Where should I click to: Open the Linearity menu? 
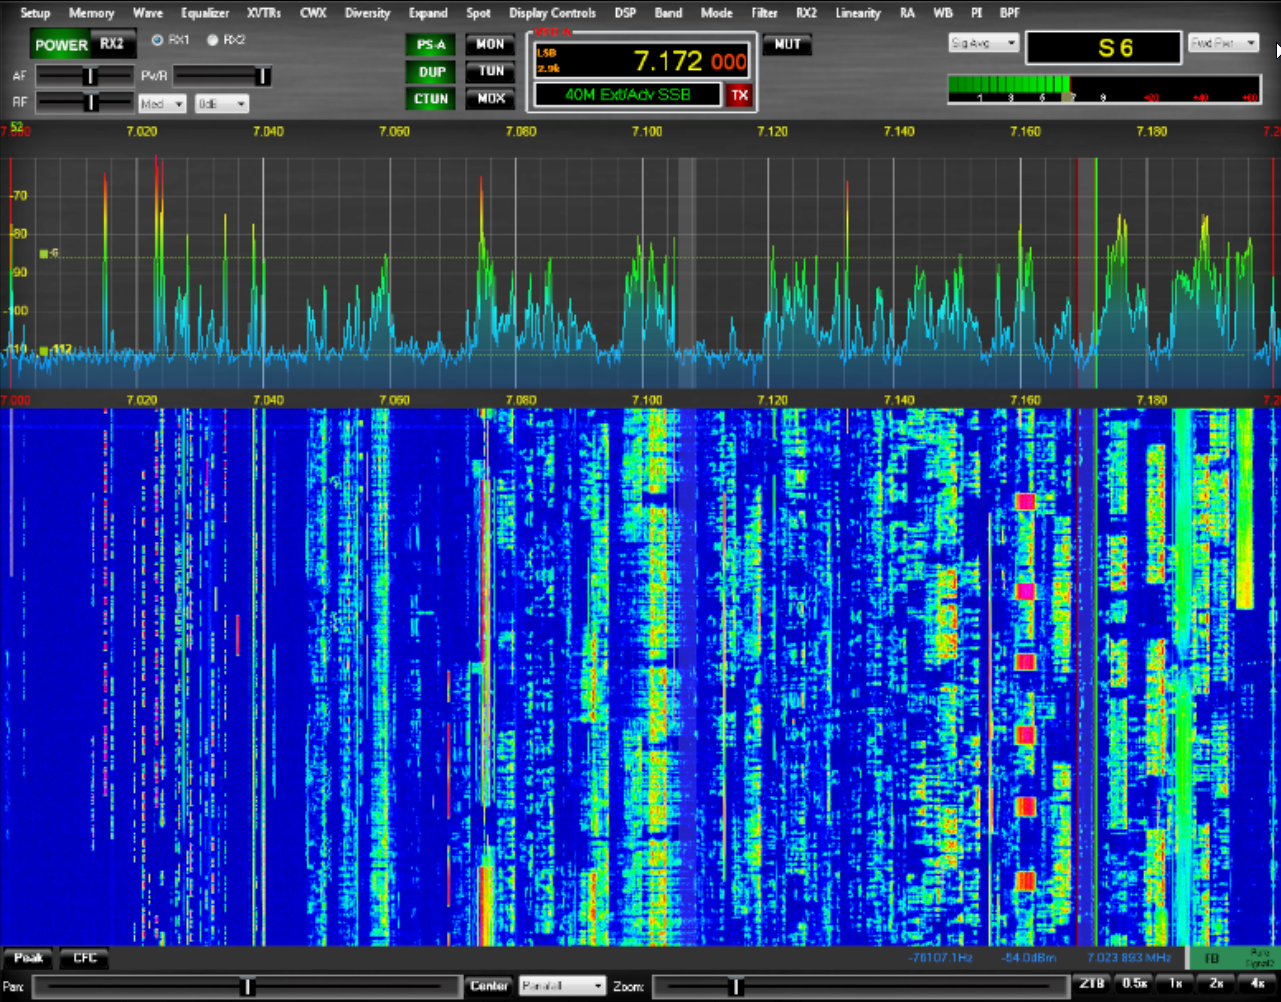[x=858, y=13]
